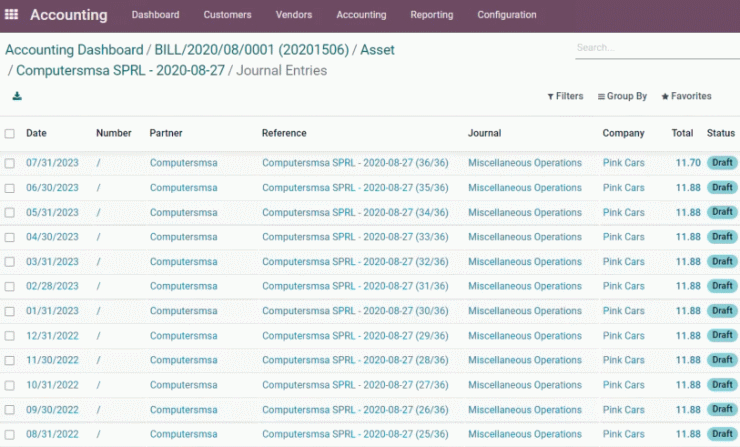Go to Accounting Dashboard breadcrumb
Image resolution: width=740 pixels, height=447 pixels.
click(74, 50)
